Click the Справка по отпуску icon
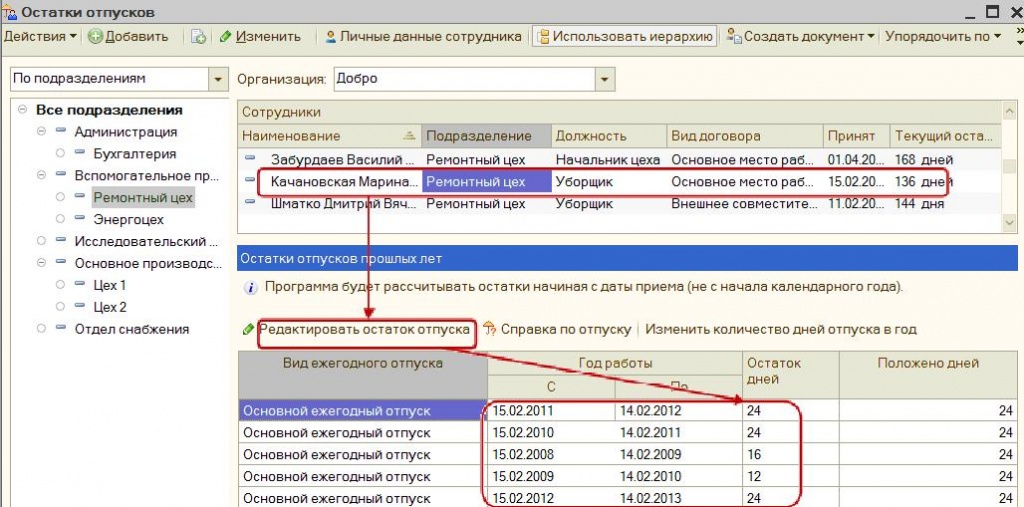Screen dimensions: 1024x507 click(x=490, y=329)
